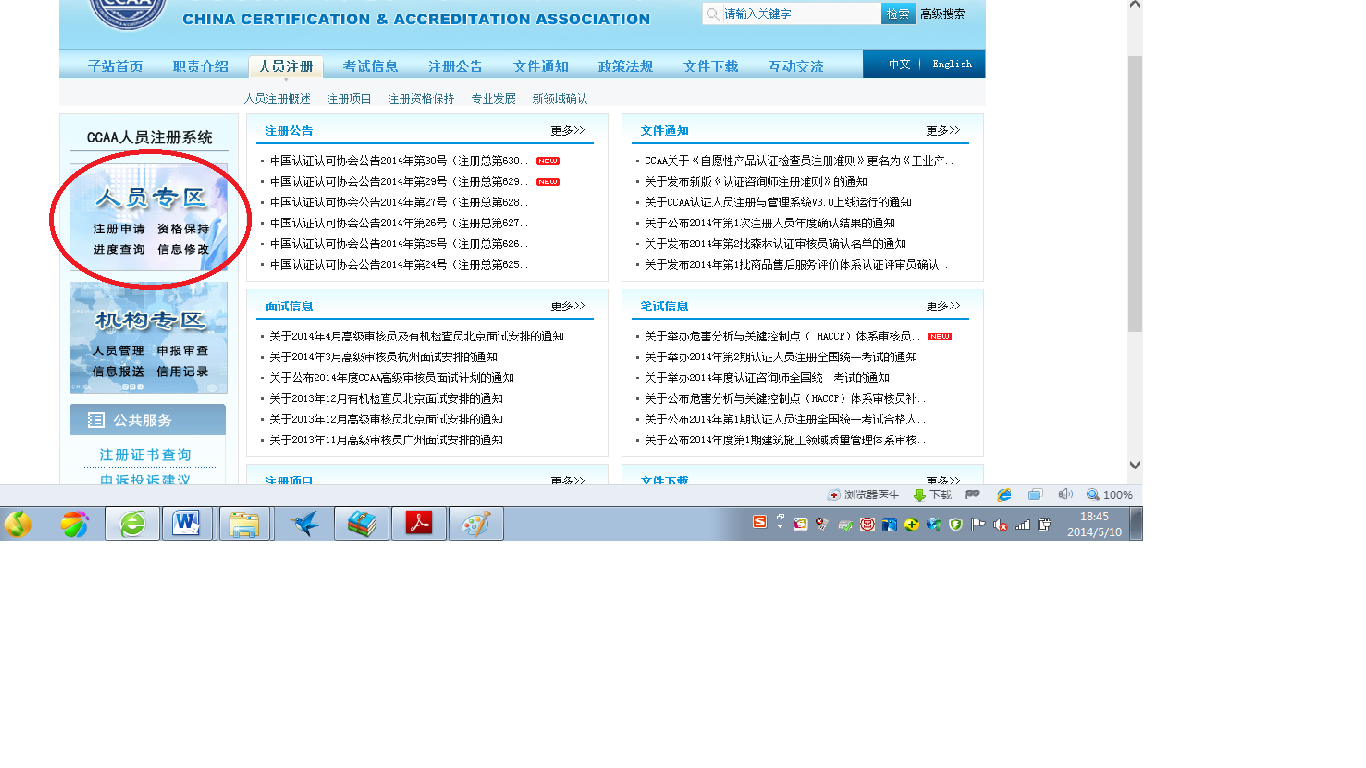Click the network signal tray icon
1366x768 pixels.
(x=1022, y=524)
